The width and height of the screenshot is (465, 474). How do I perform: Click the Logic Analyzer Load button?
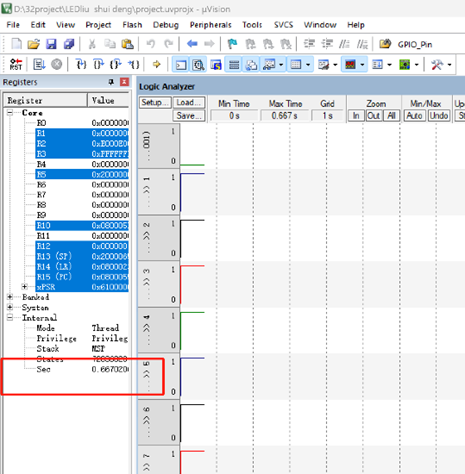(189, 102)
